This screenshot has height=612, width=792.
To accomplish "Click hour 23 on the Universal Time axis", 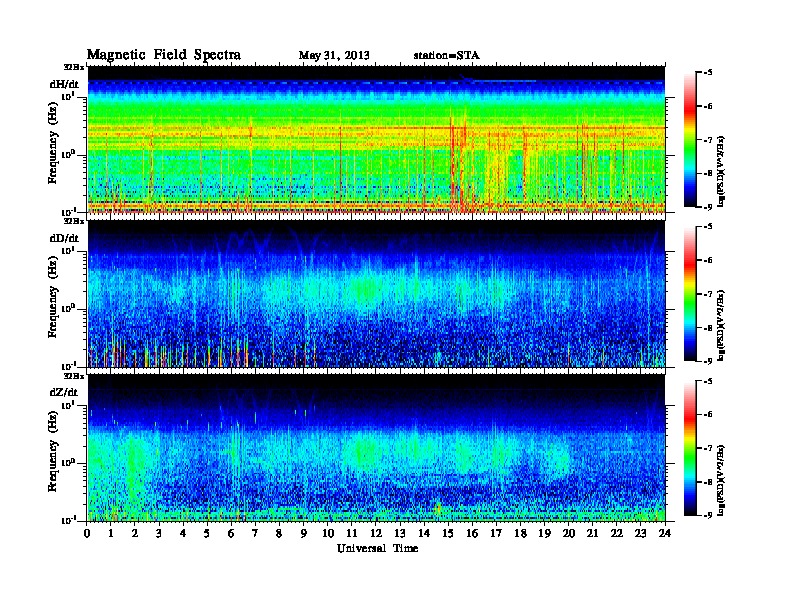I will click(x=640, y=533).
